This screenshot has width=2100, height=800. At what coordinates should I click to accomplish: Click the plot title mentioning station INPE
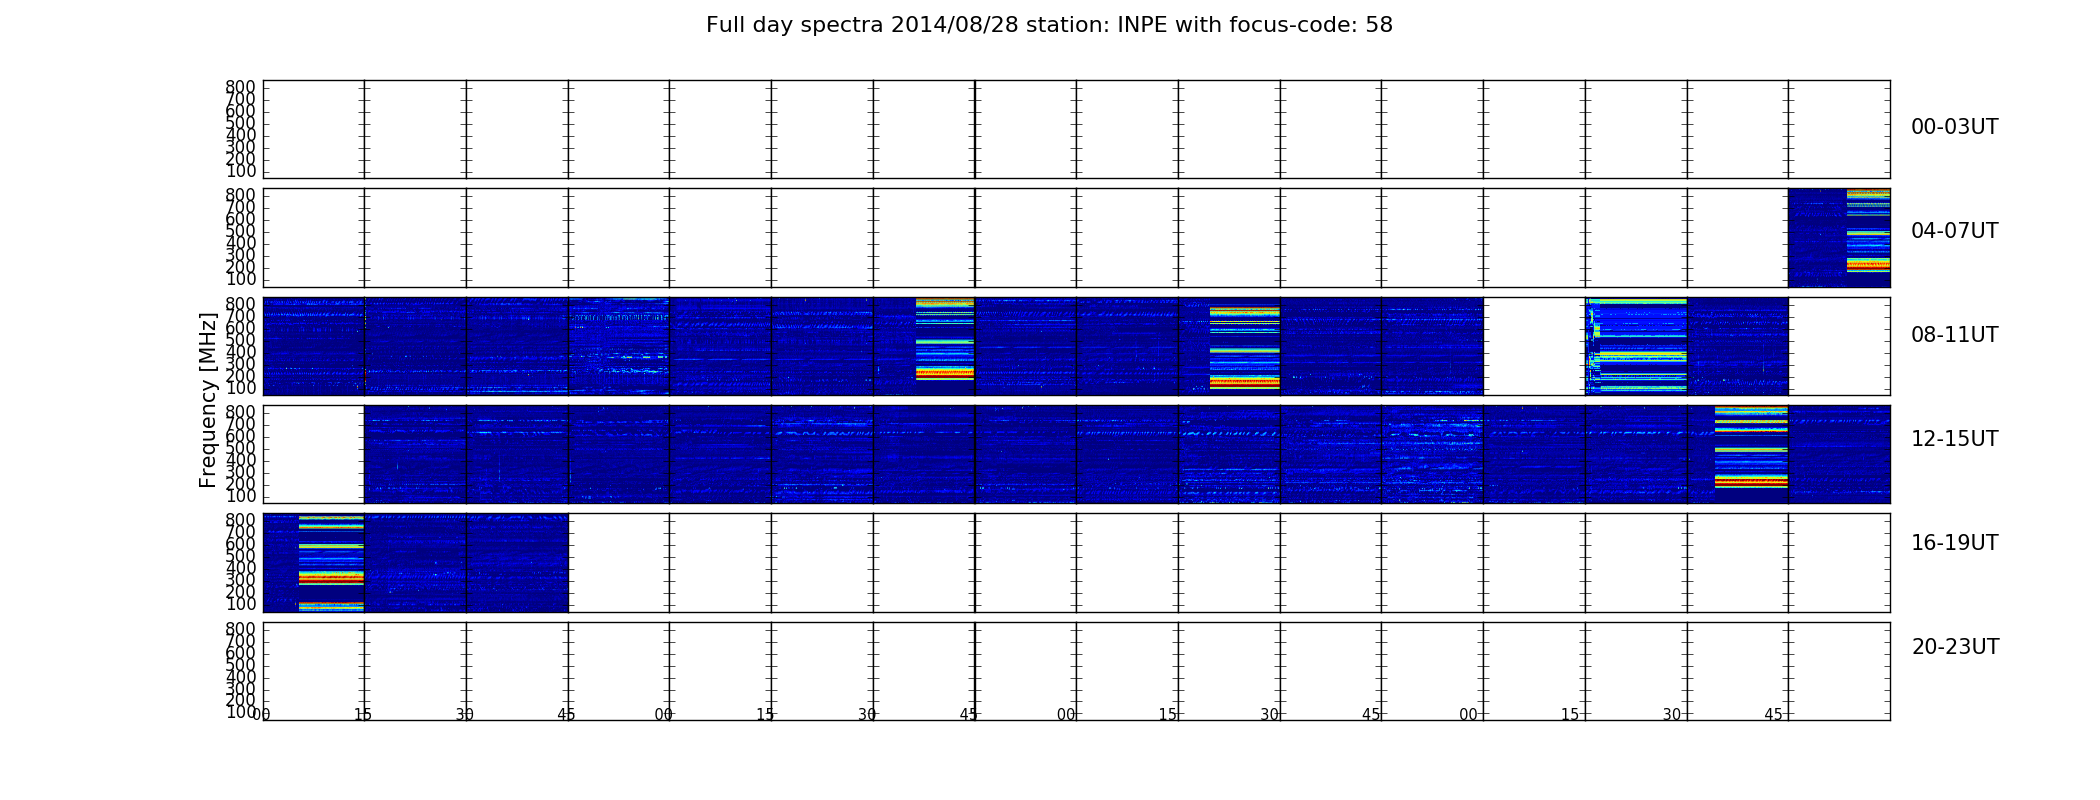[x=1049, y=25]
